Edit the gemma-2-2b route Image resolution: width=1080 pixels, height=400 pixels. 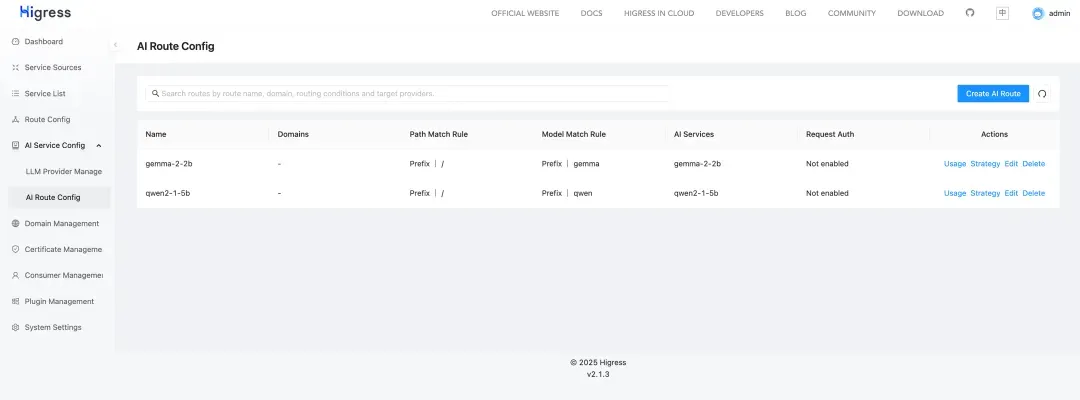pos(1010,164)
